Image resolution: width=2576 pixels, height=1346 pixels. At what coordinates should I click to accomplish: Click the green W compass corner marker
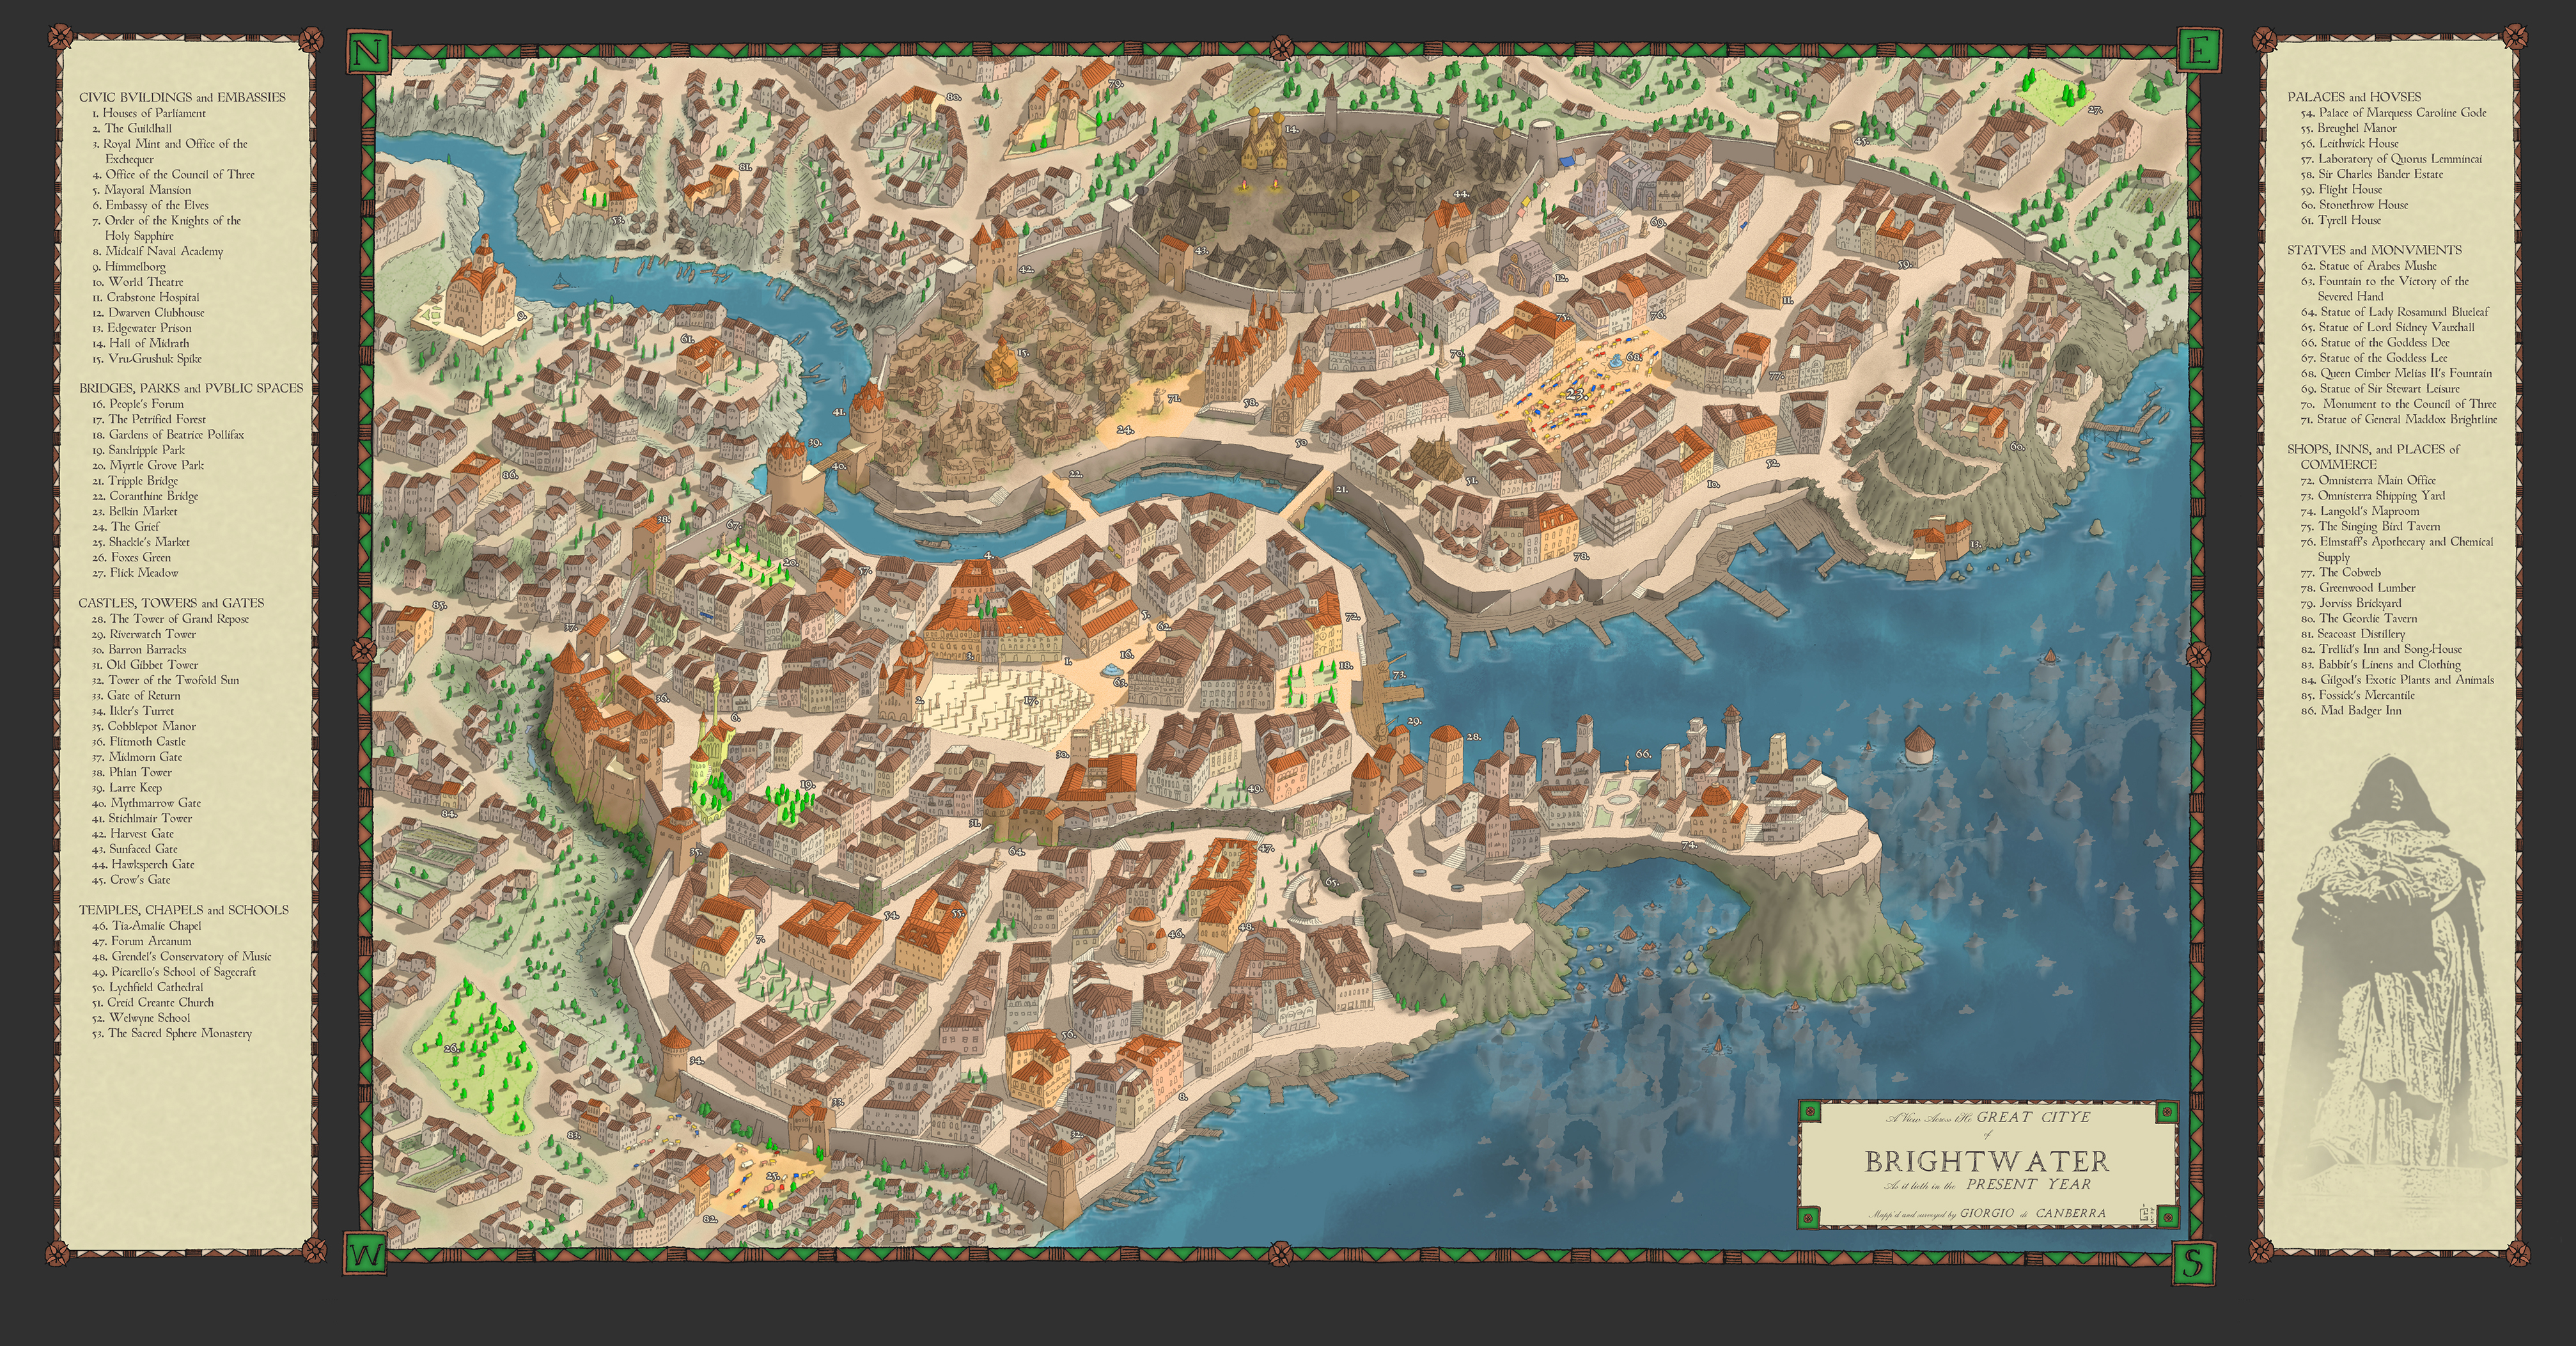click(x=367, y=1254)
